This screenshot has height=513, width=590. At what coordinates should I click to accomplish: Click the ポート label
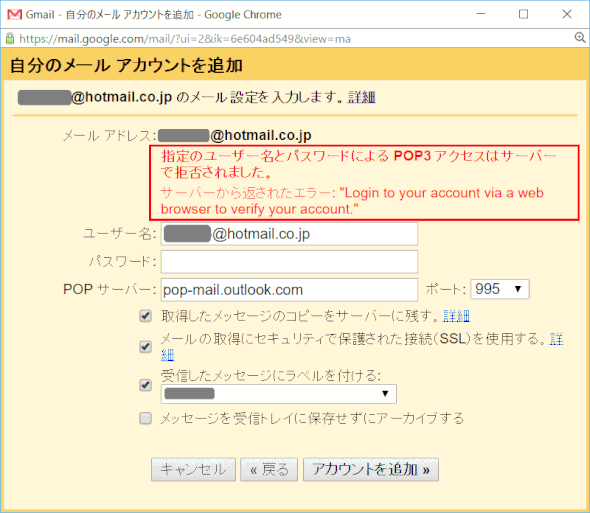point(446,289)
